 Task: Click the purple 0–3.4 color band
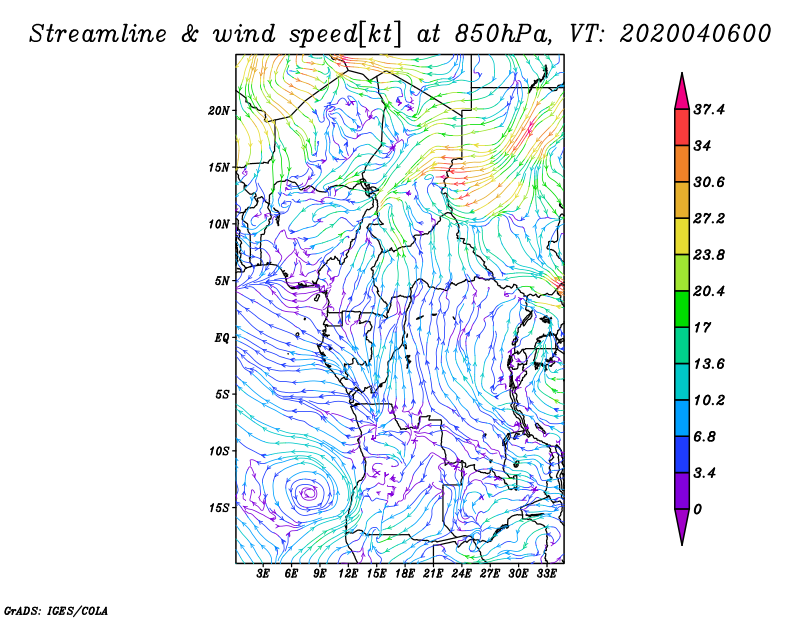(x=682, y=491)
